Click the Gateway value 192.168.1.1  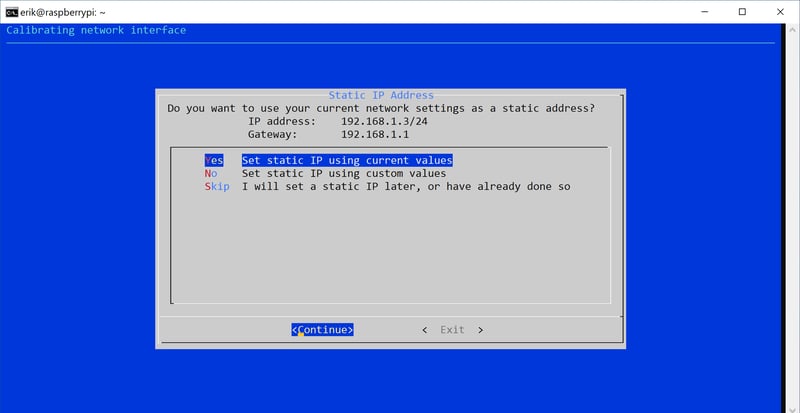374,135
